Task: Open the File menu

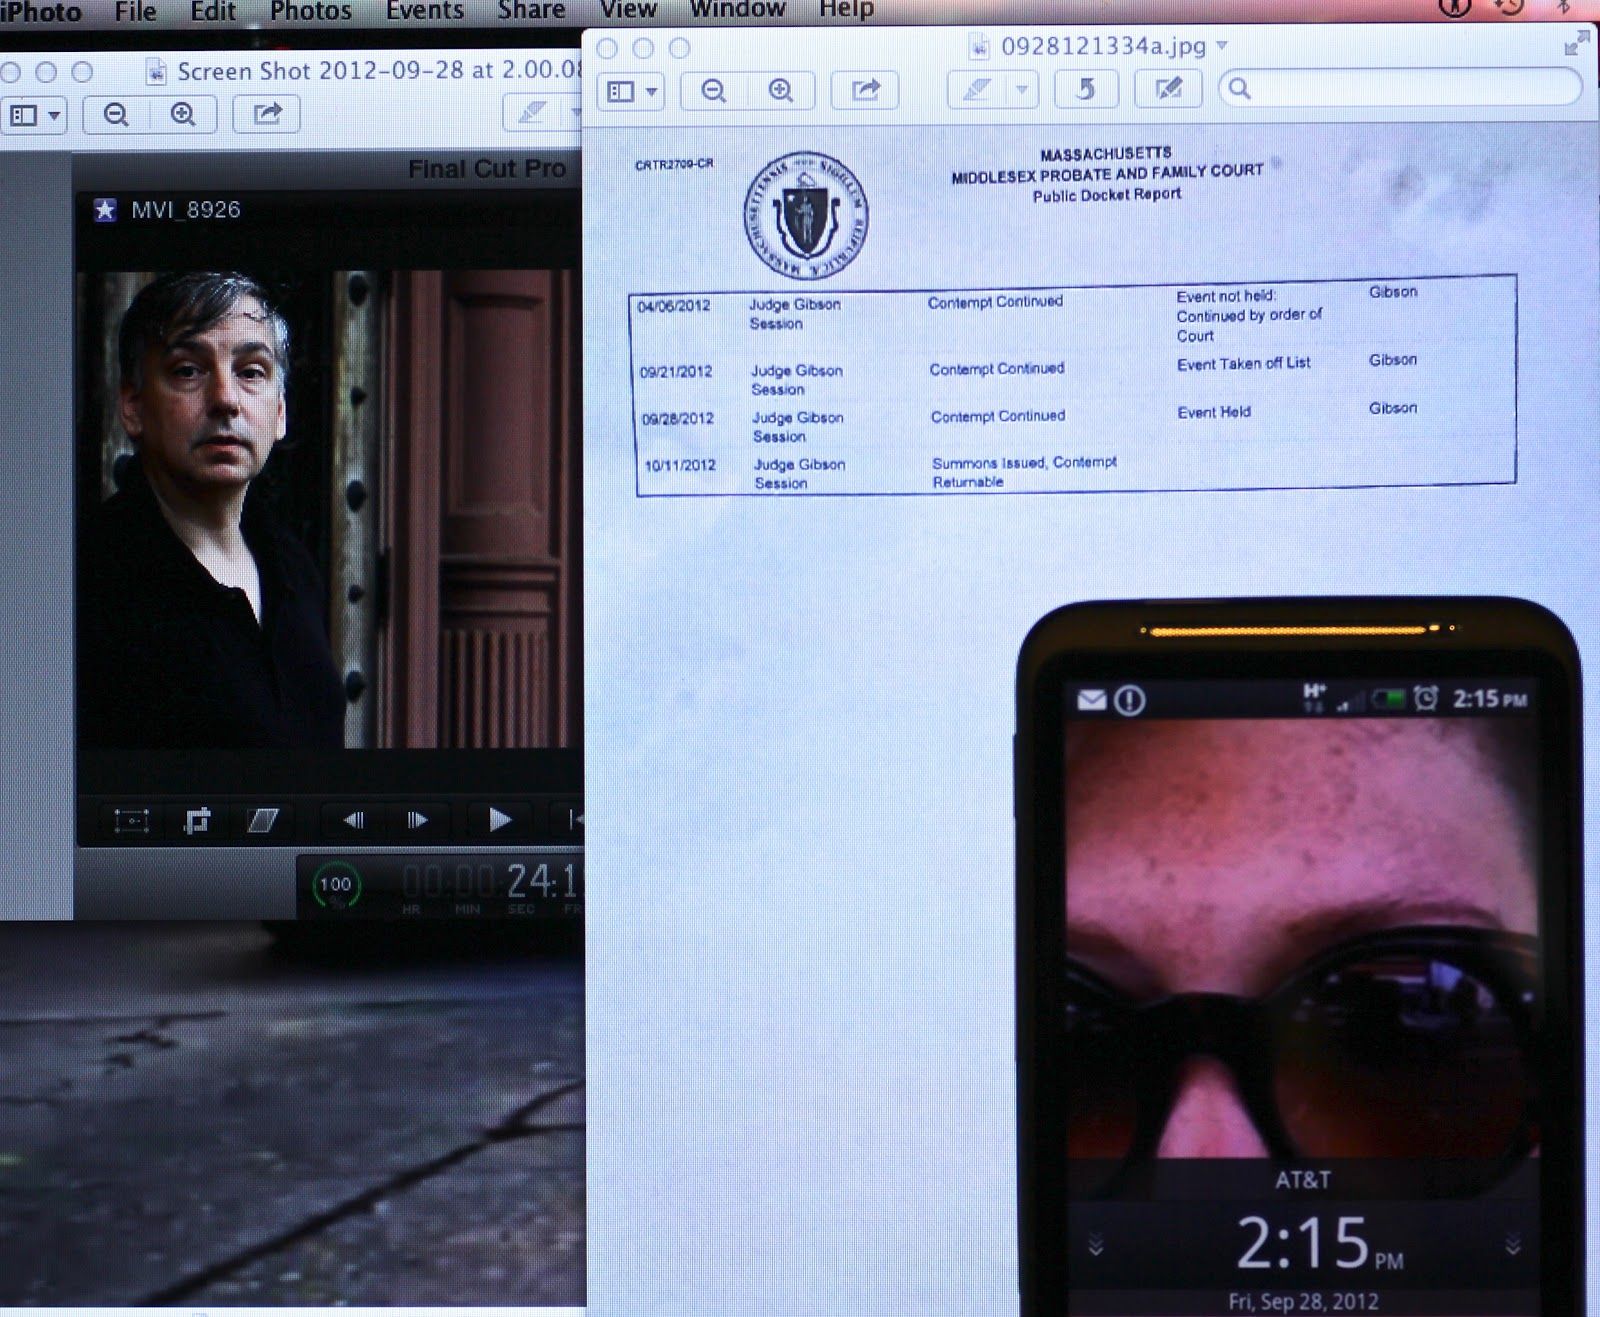Action: coord(135,11)
